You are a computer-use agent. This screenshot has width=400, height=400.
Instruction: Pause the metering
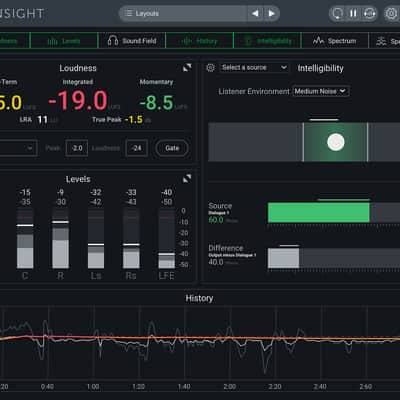(353, 14)
